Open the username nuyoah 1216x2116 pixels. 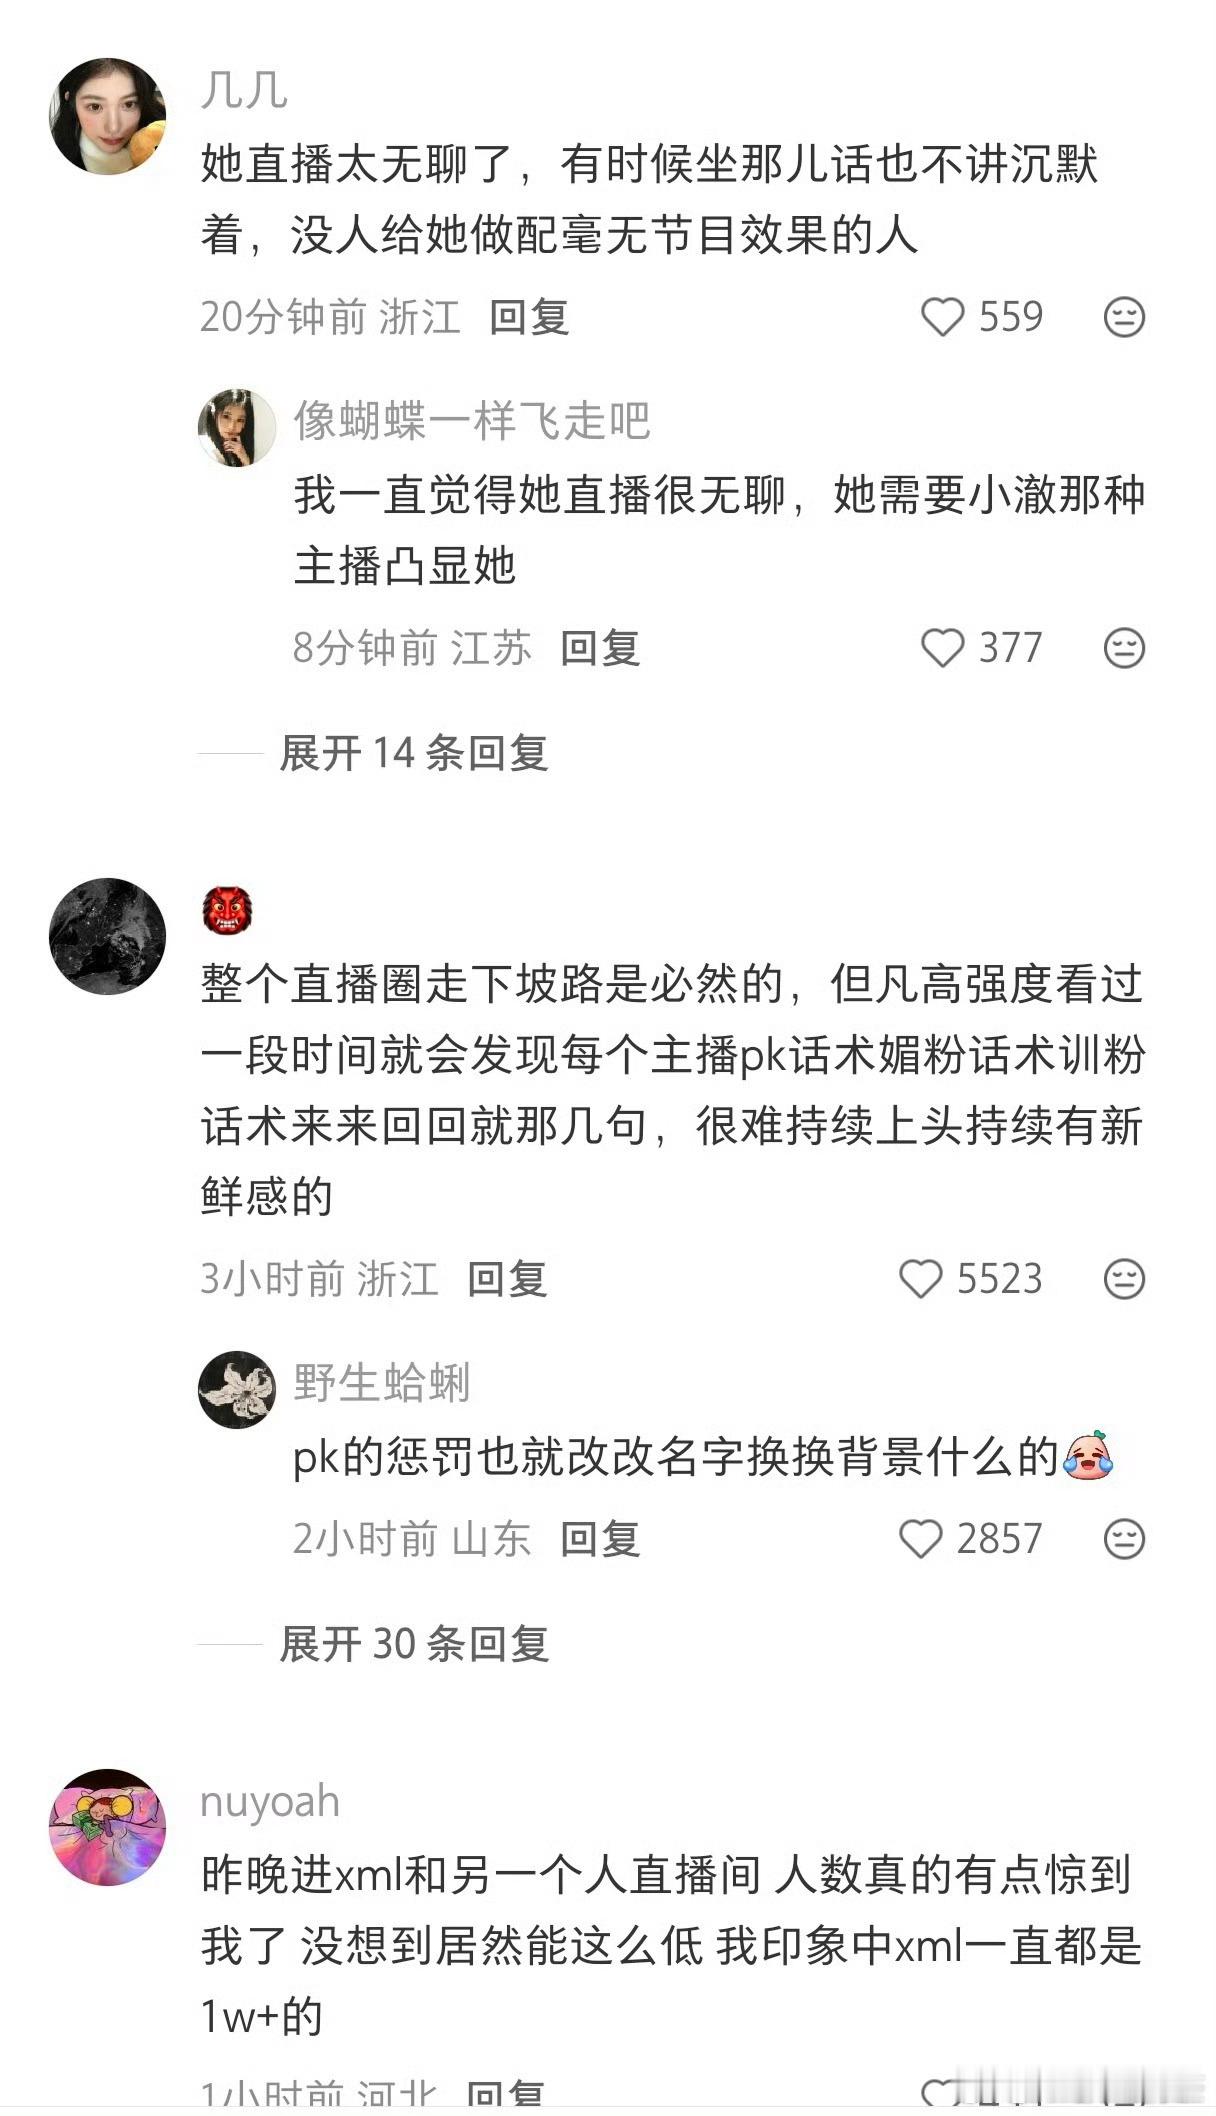click(270, 1801)
